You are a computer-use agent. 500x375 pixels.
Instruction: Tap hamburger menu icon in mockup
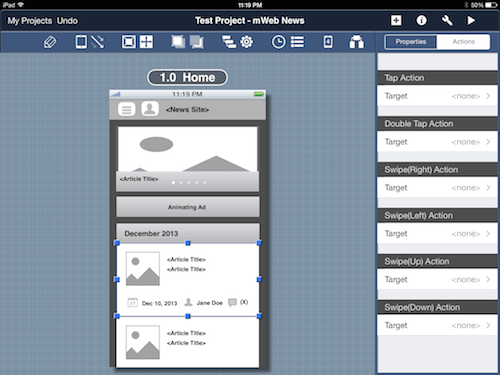(x=127, y=109)
